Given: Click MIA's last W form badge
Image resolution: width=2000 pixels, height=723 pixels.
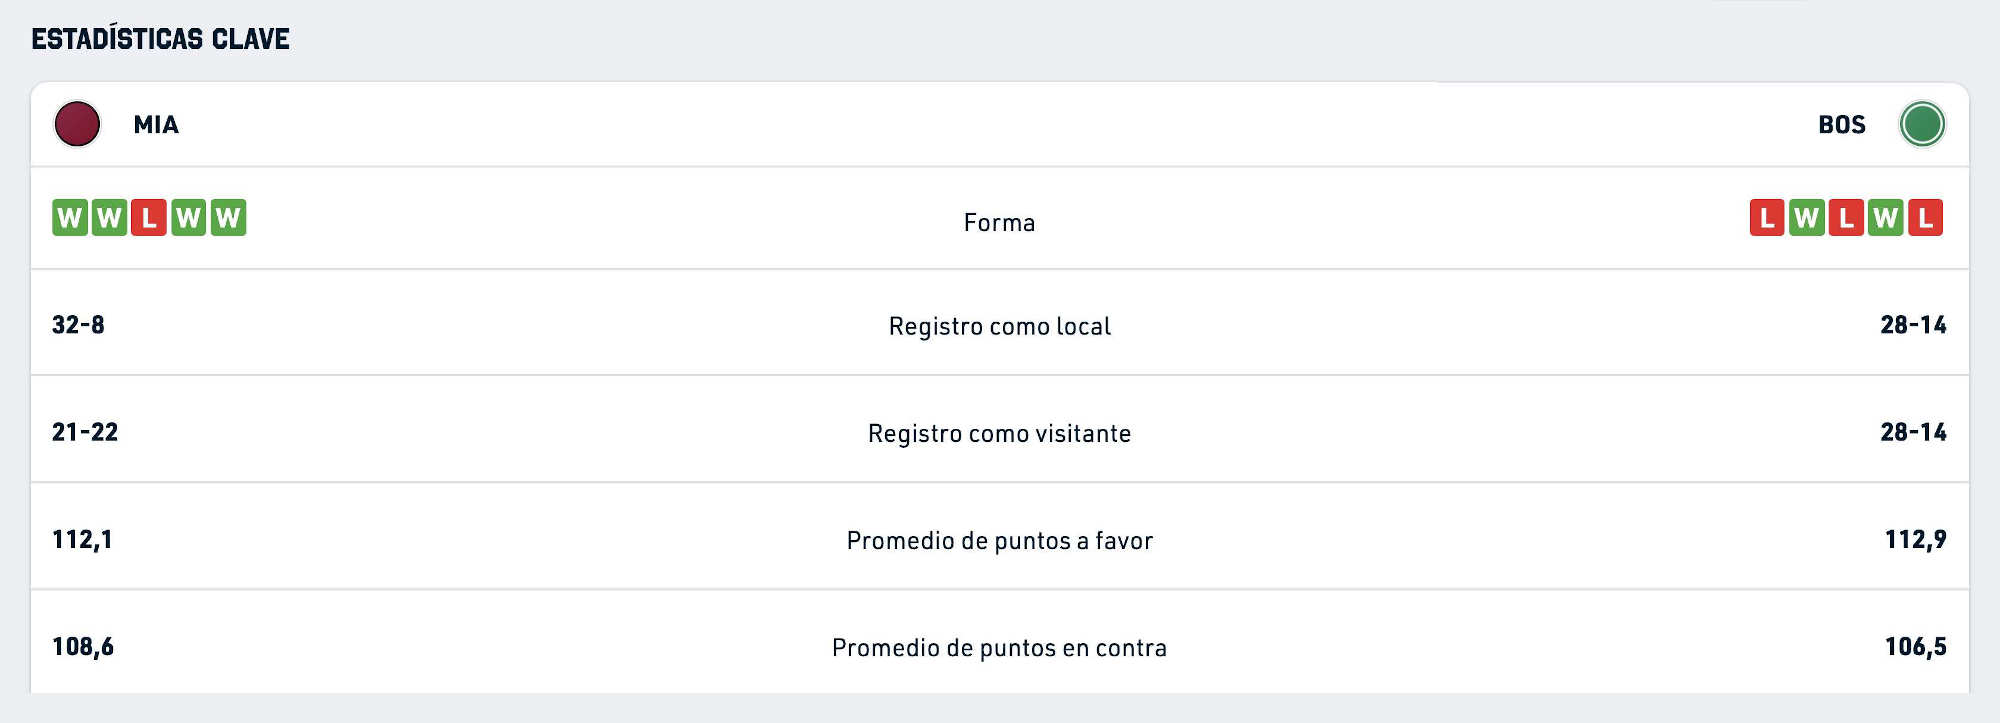Looking at the screenshot, I should coord(228,218).
